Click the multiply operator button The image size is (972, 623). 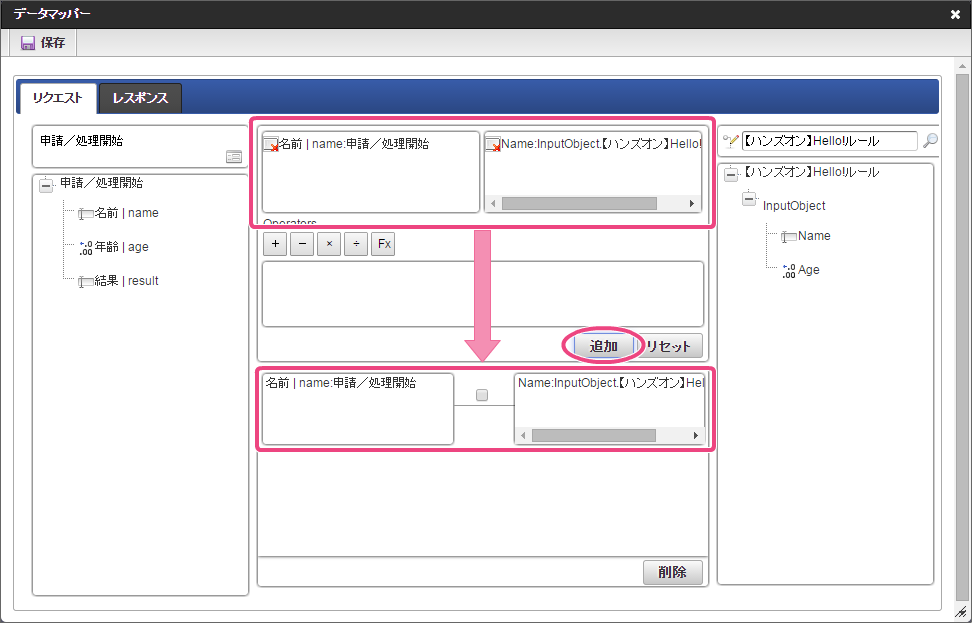(329, 244)
